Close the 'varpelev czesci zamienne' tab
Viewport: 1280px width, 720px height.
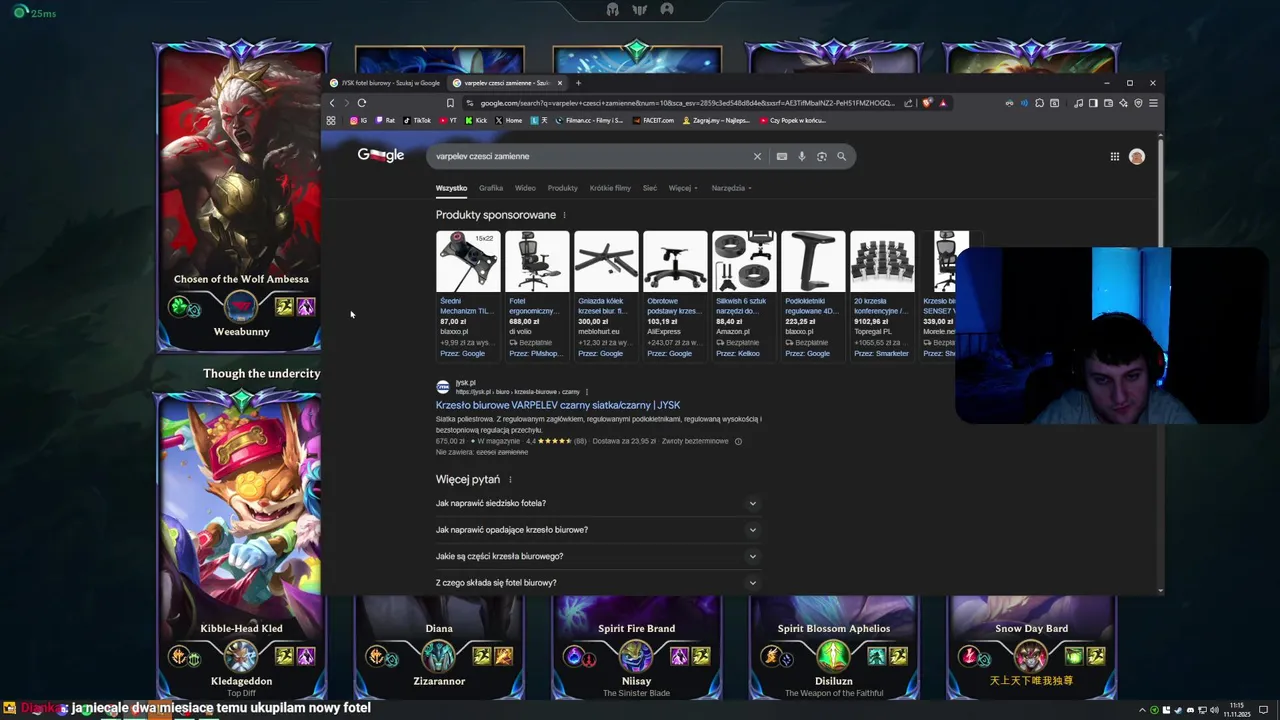tap(560, 83)
